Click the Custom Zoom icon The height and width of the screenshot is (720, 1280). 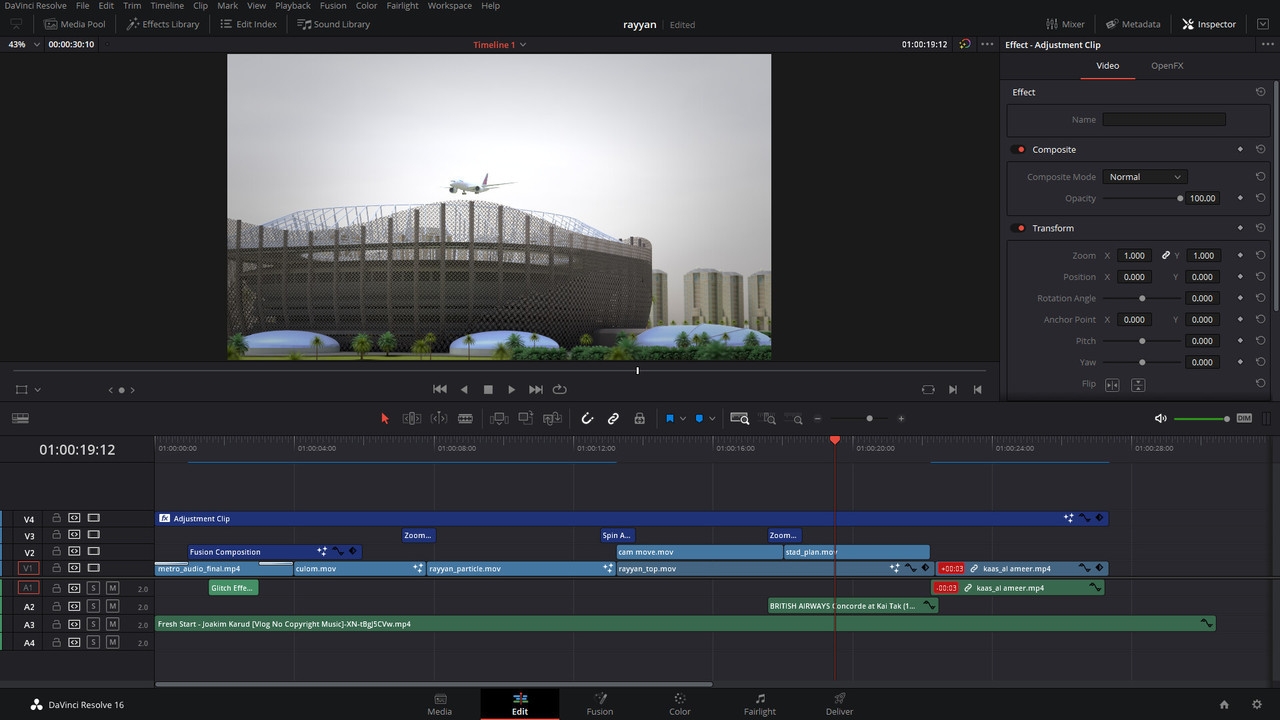(x=795, y=419)
